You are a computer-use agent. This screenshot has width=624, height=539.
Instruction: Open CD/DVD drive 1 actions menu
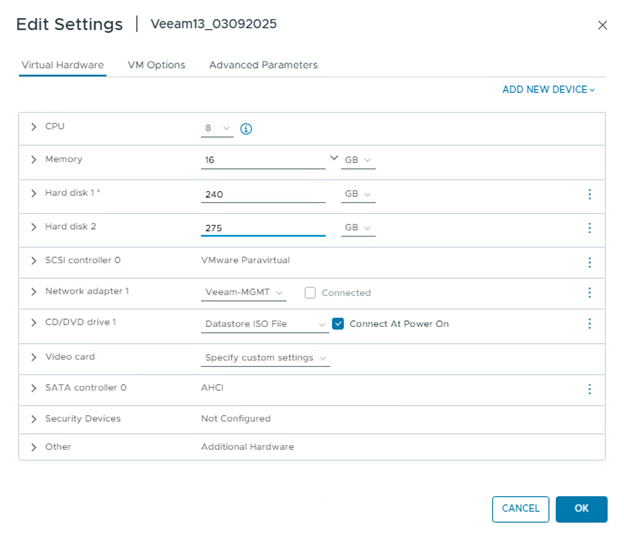(x=589, y=324)
